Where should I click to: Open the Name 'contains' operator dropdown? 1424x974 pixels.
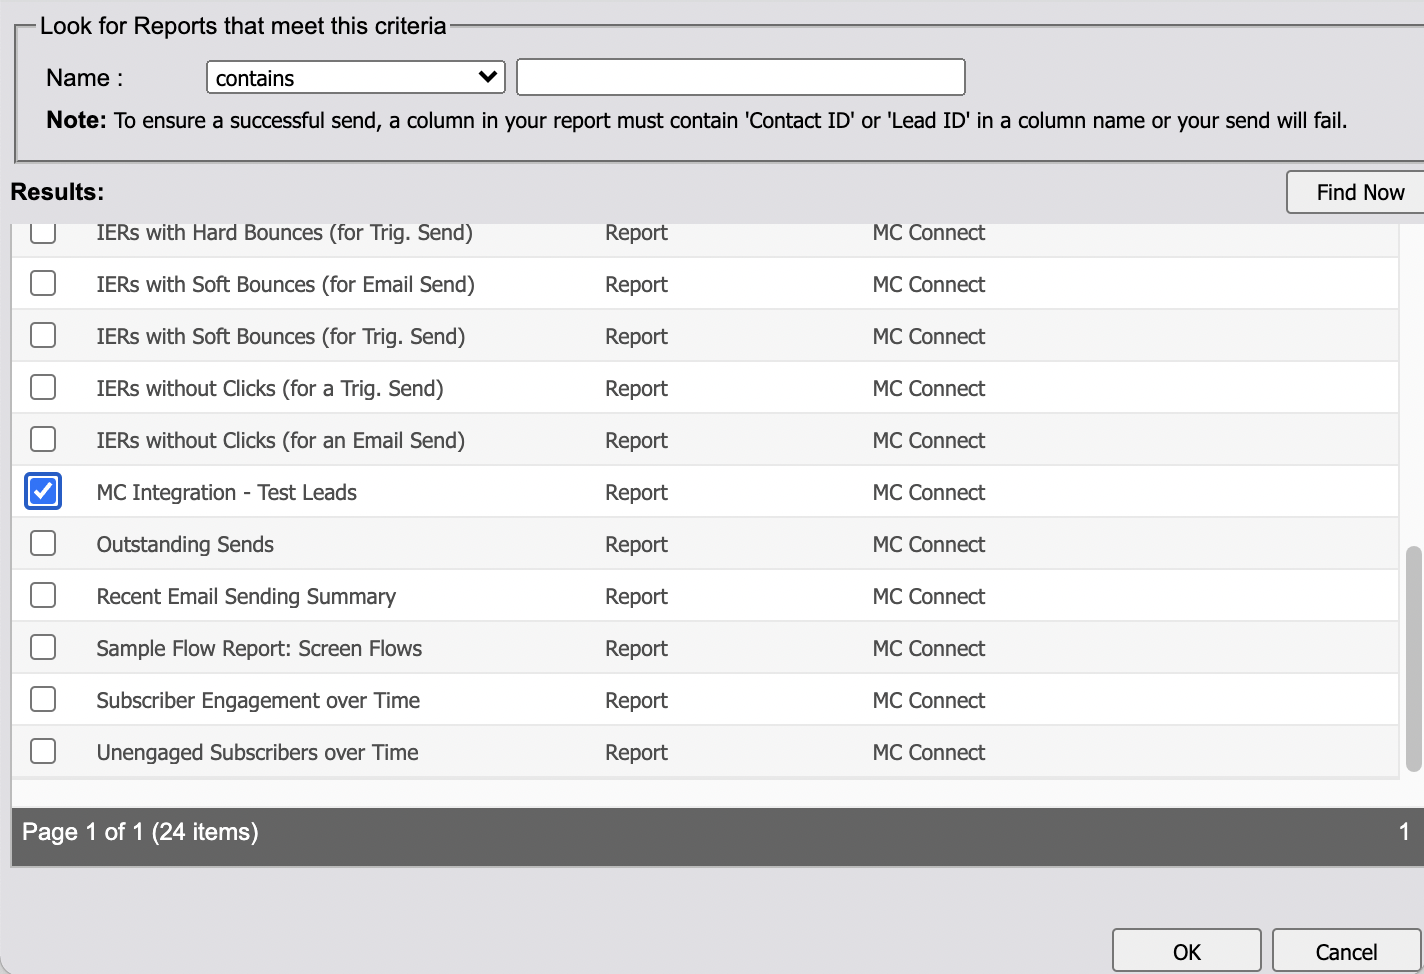click(x=356, y=77)
